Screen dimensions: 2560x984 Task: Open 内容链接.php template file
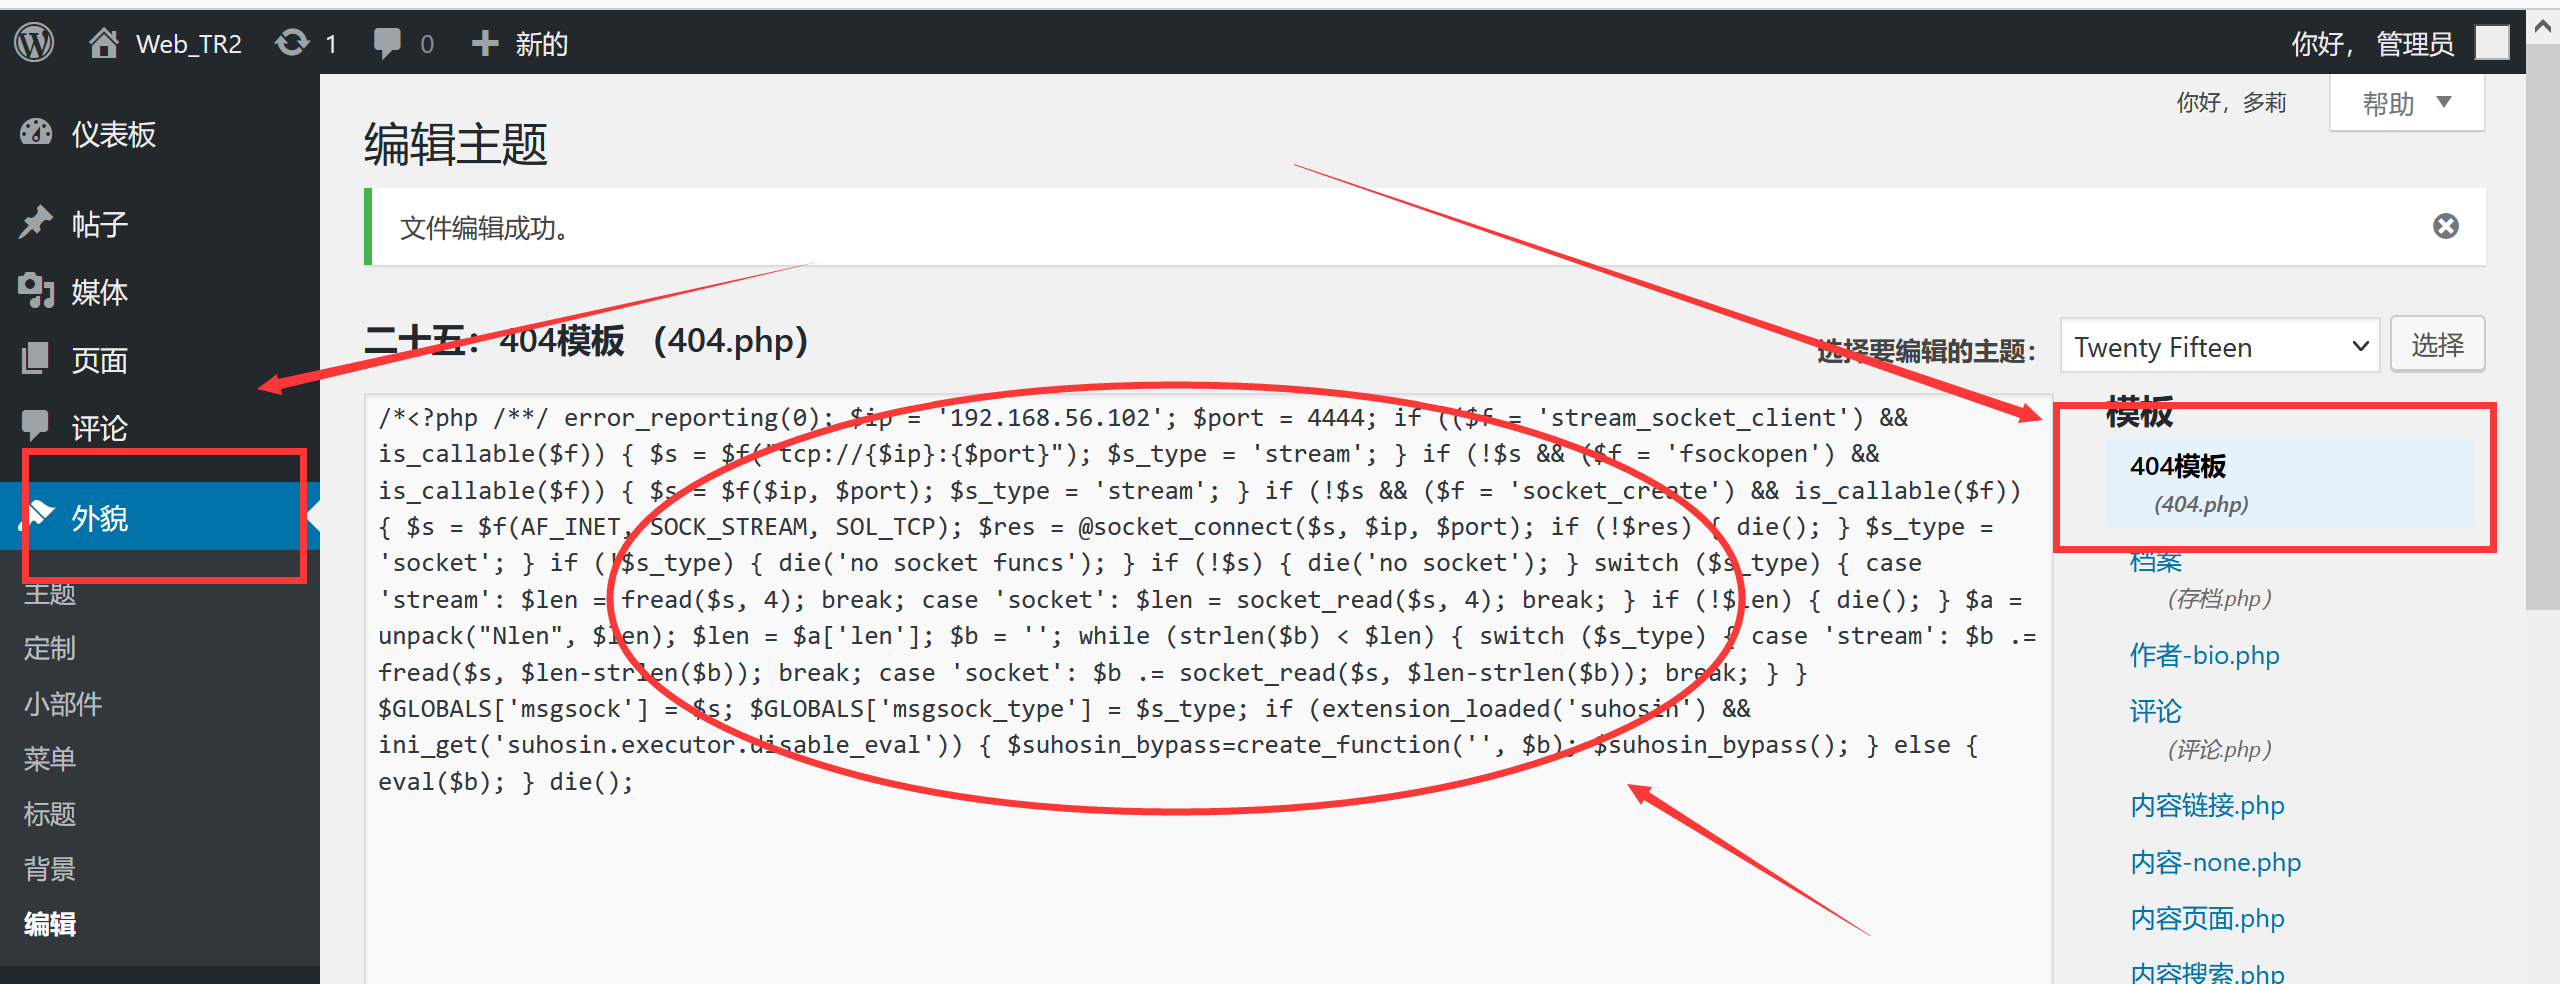pos(2207,805)
